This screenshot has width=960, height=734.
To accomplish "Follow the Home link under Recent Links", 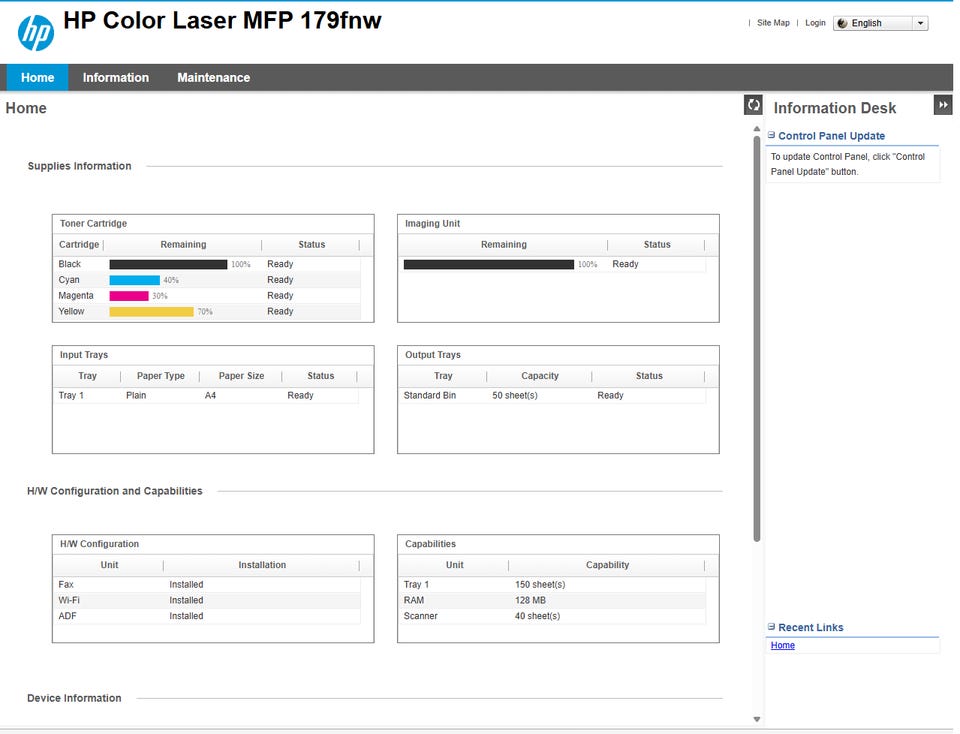I will tap(782, 645).
